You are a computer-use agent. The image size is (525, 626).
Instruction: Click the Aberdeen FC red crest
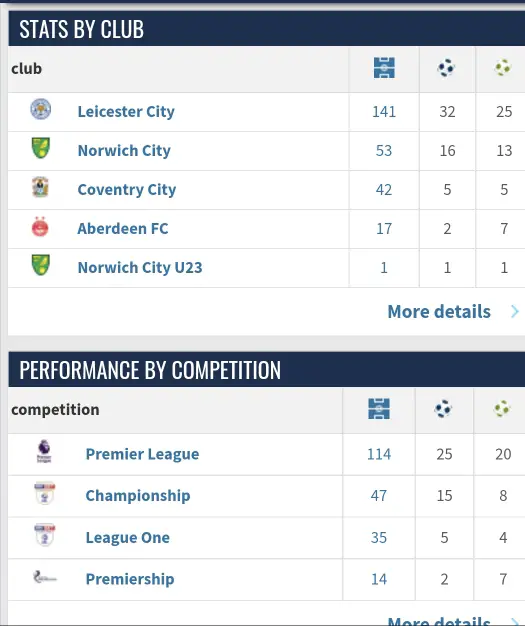(40, 227)
